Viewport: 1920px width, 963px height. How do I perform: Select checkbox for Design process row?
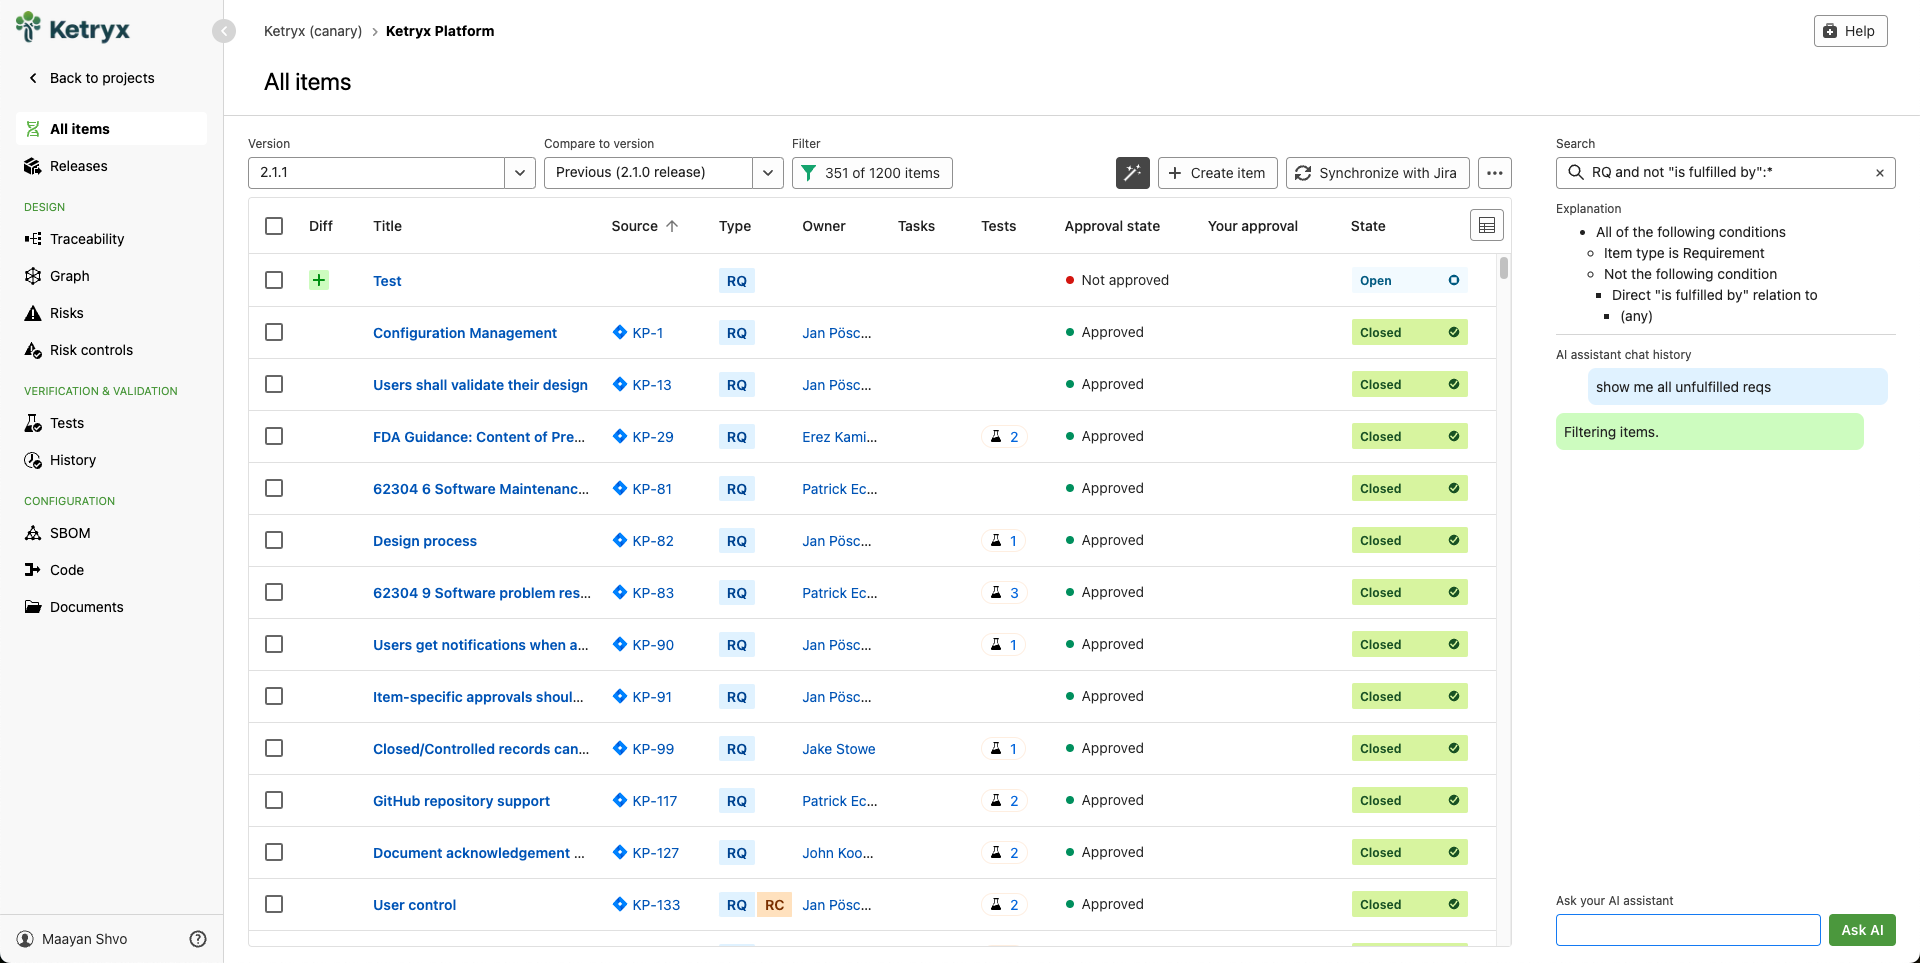pos(274,540)
